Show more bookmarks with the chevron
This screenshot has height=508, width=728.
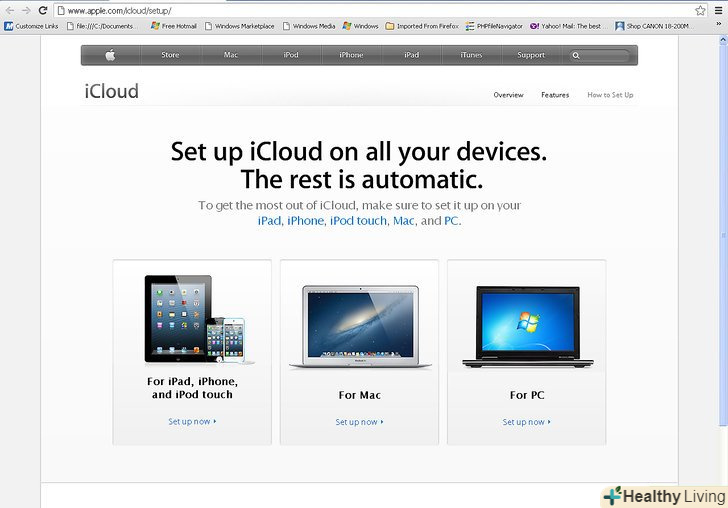pyautogui.click(x=719, y=24)
